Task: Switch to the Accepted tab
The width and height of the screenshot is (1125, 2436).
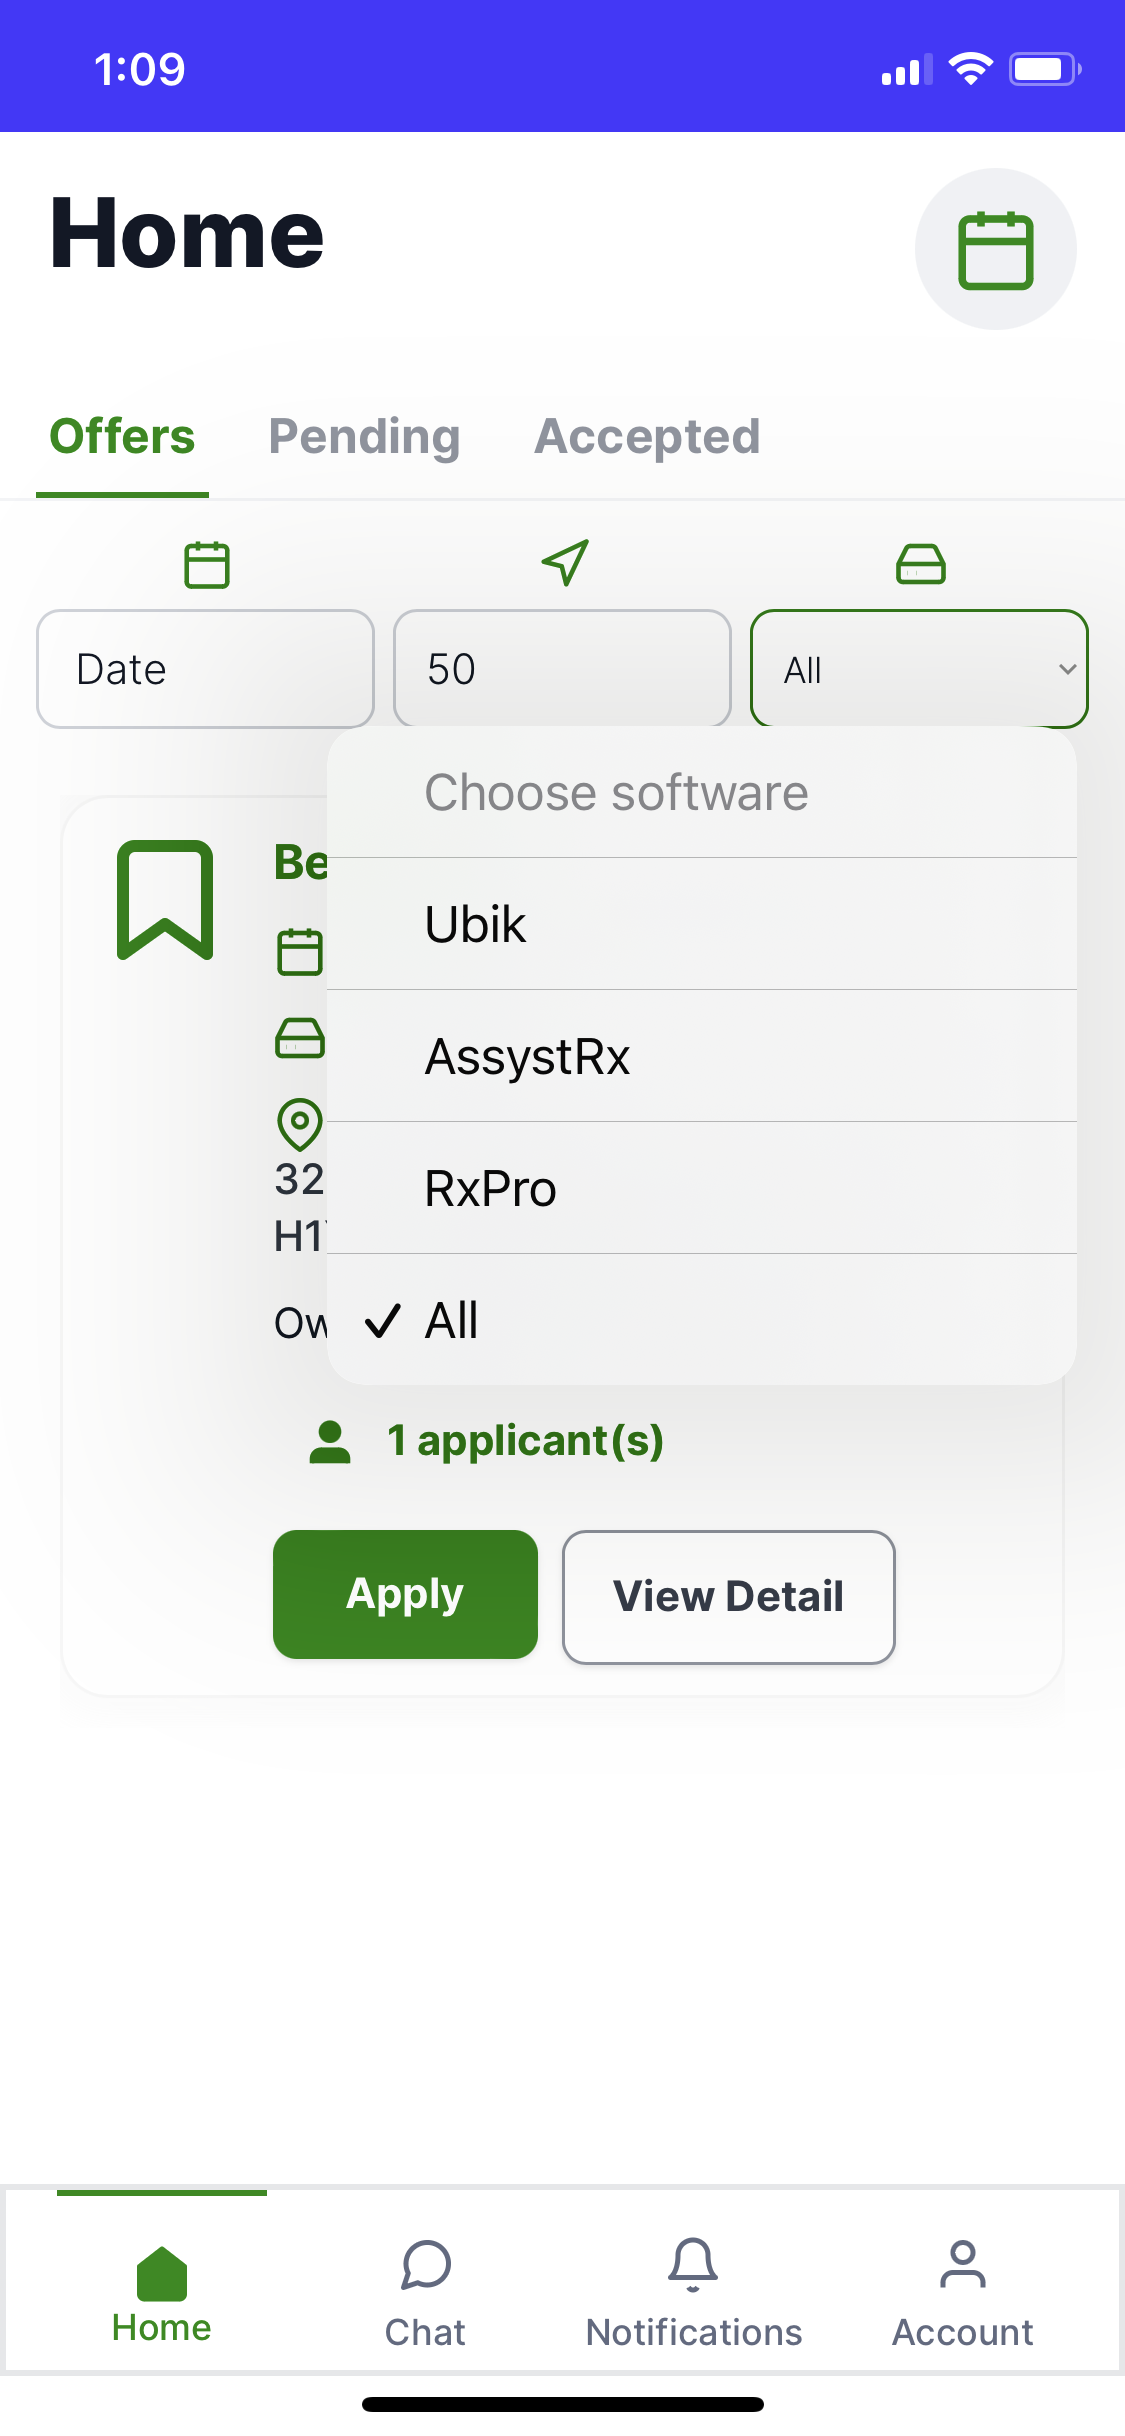Action: click(647, 437)
